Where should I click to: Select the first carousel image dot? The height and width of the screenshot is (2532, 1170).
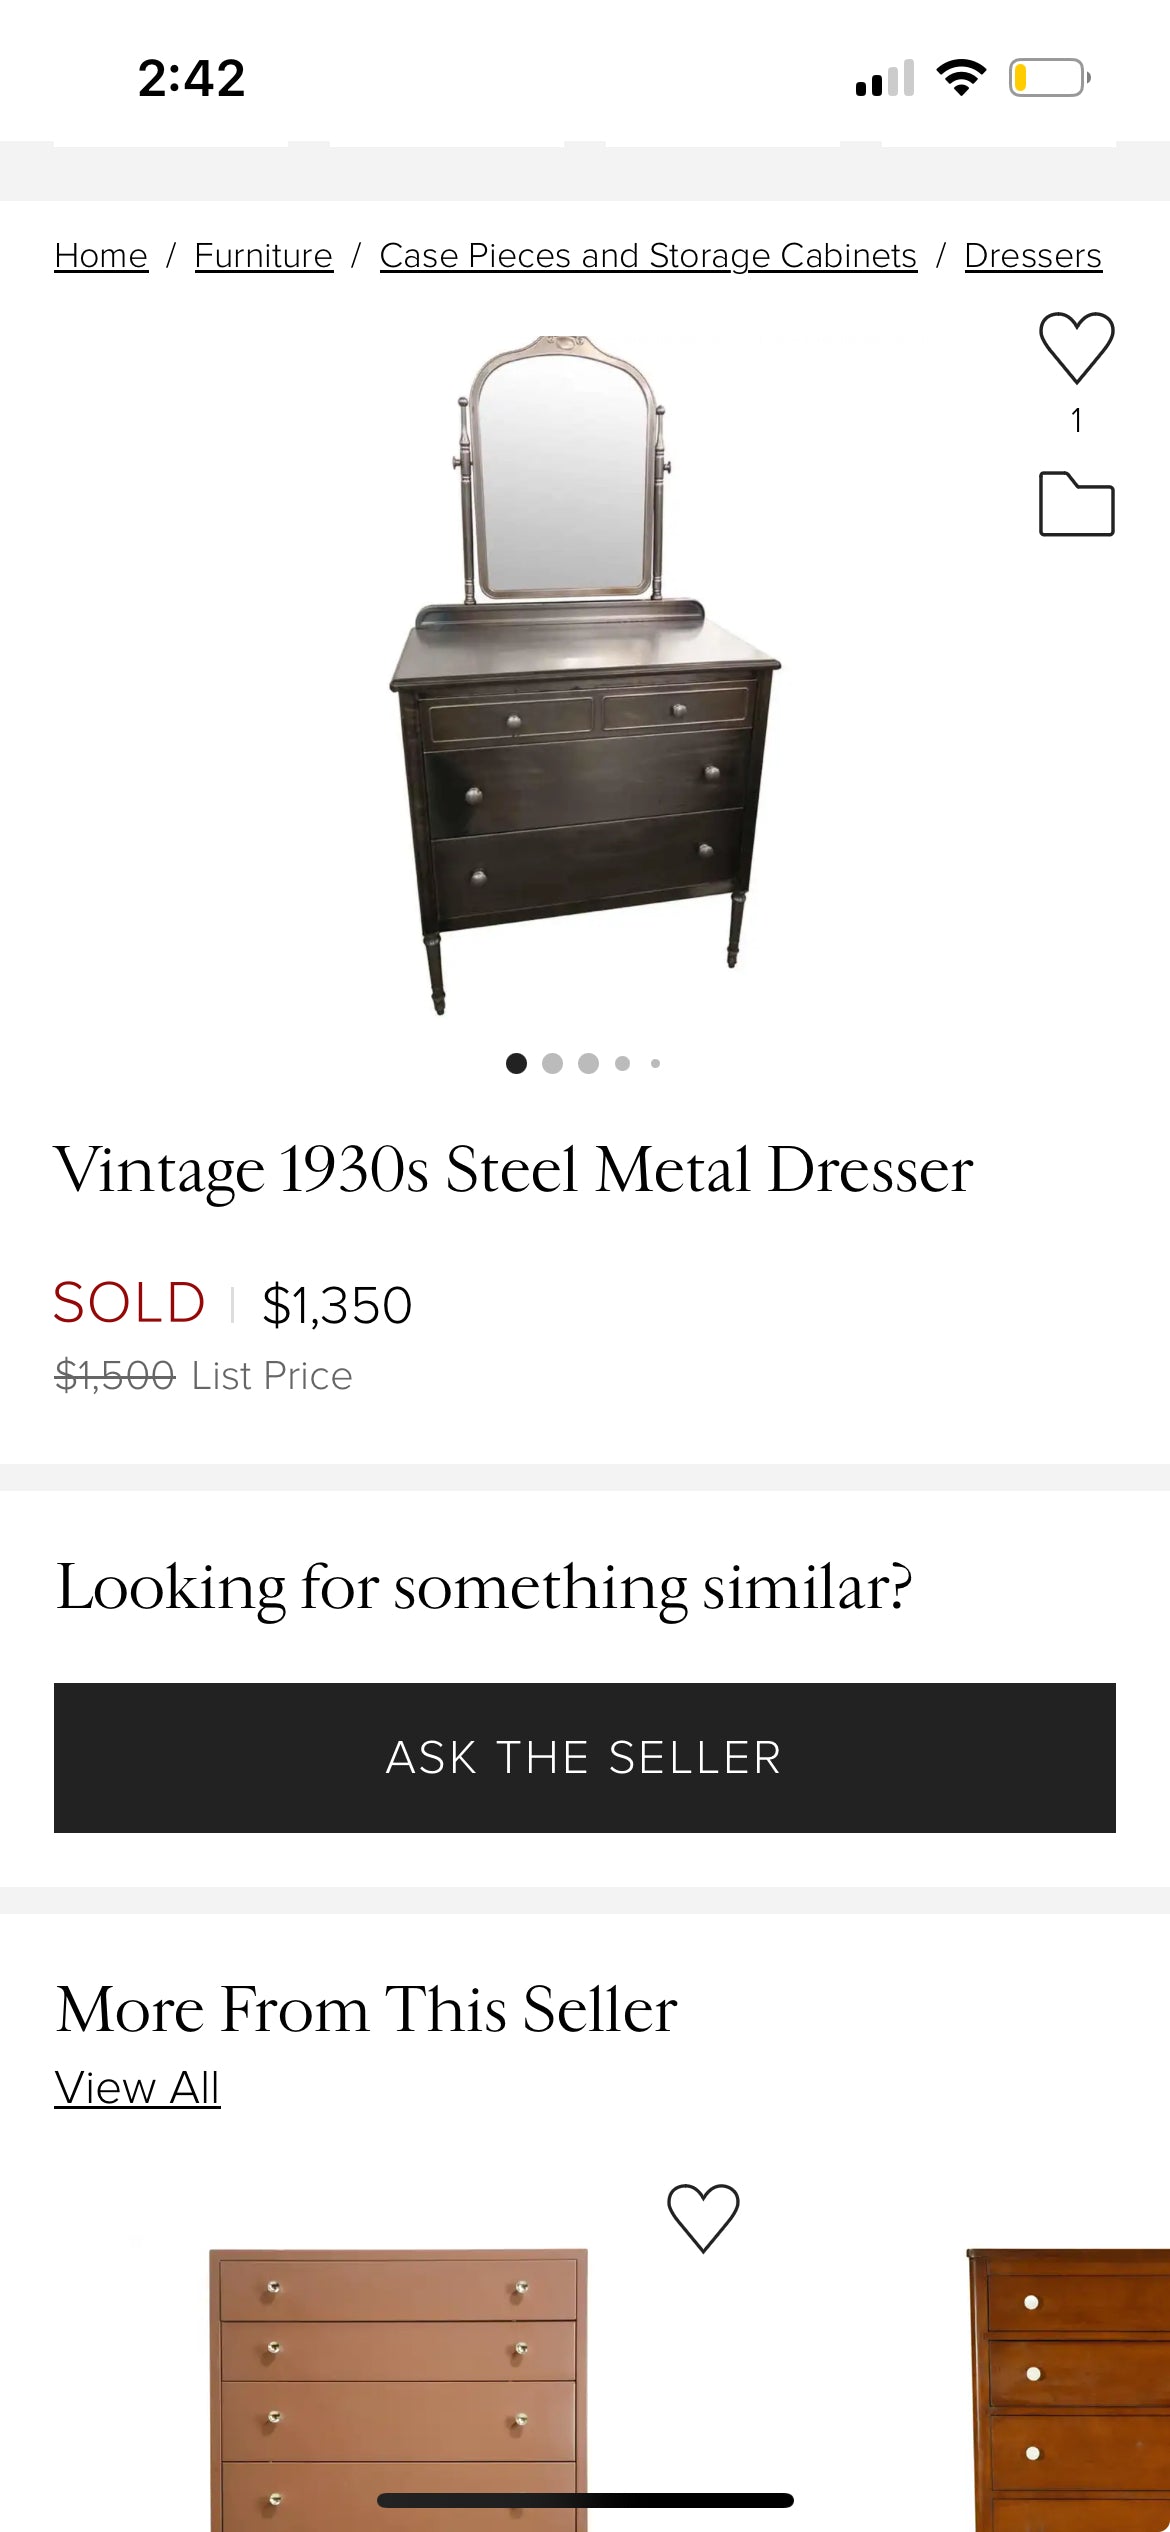click(516, 1063)
